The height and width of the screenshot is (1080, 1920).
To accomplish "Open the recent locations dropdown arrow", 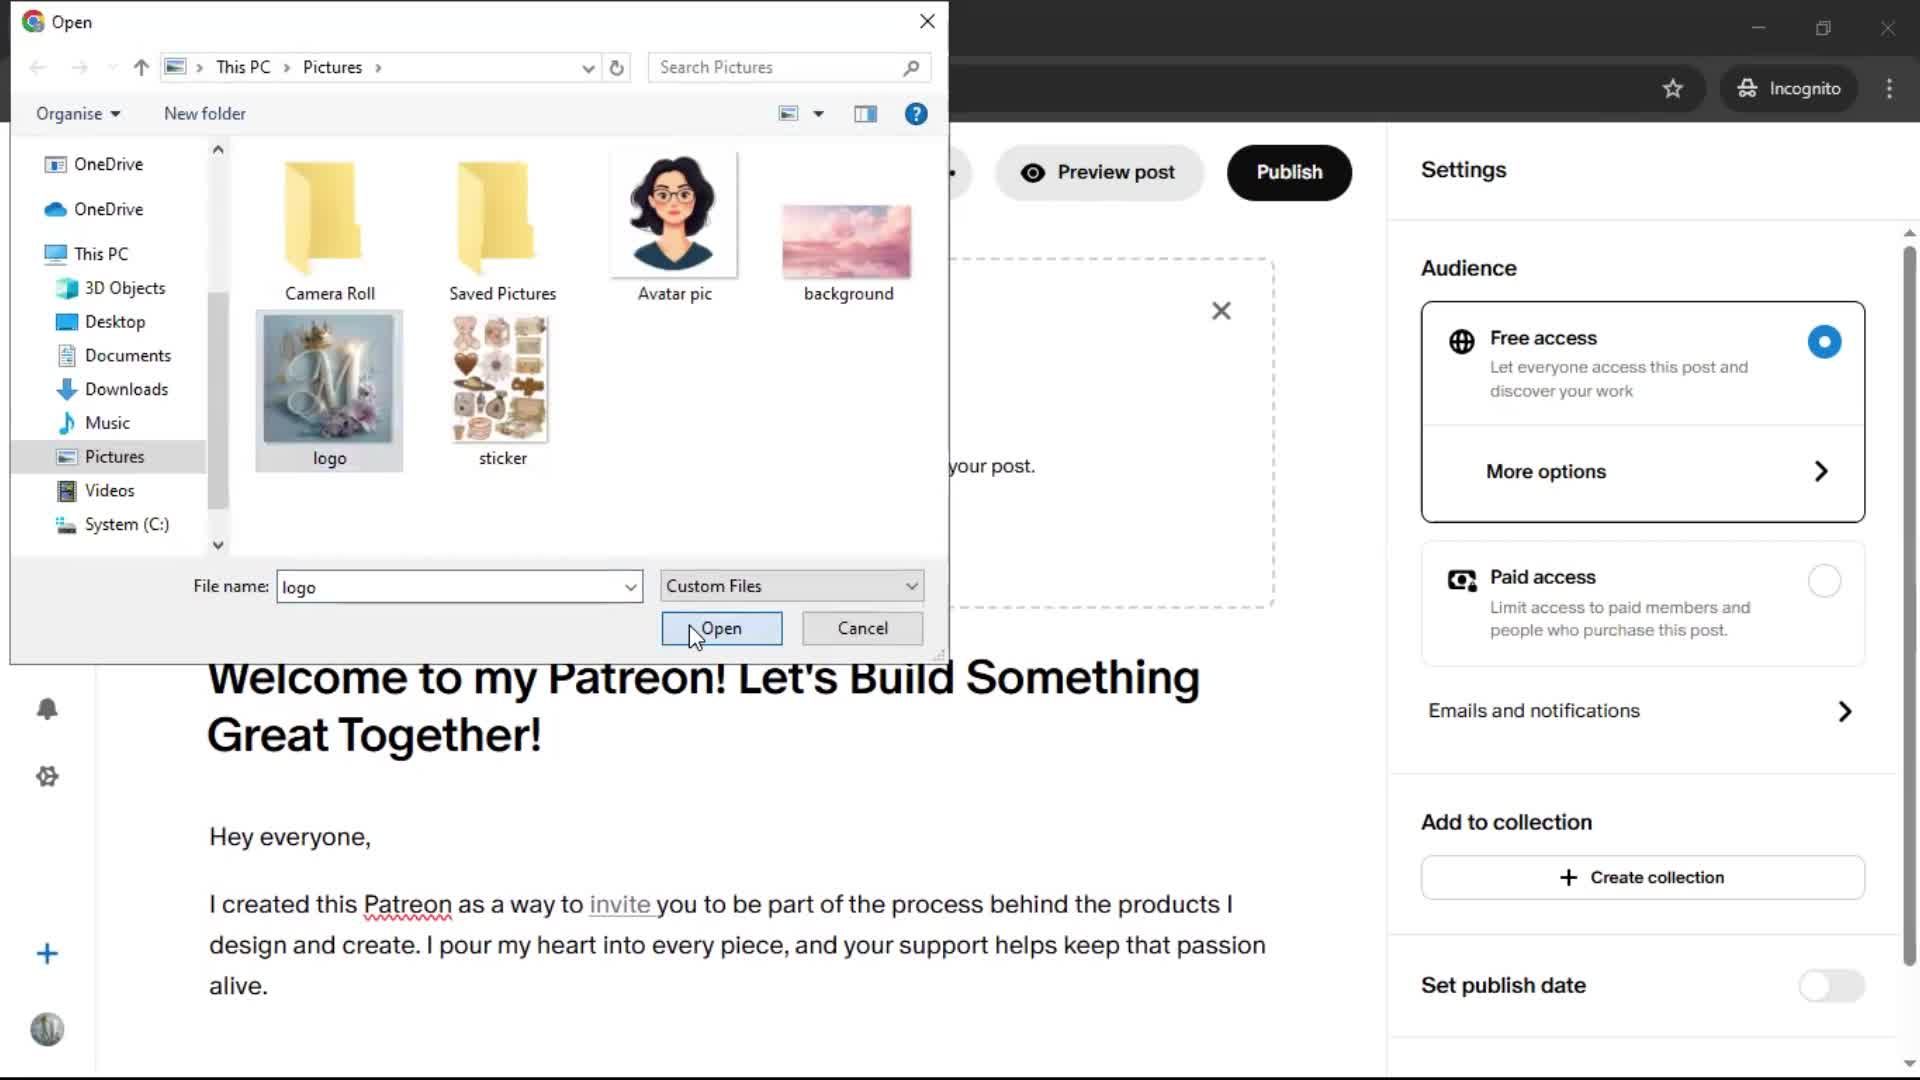I will tap(112, 67).
